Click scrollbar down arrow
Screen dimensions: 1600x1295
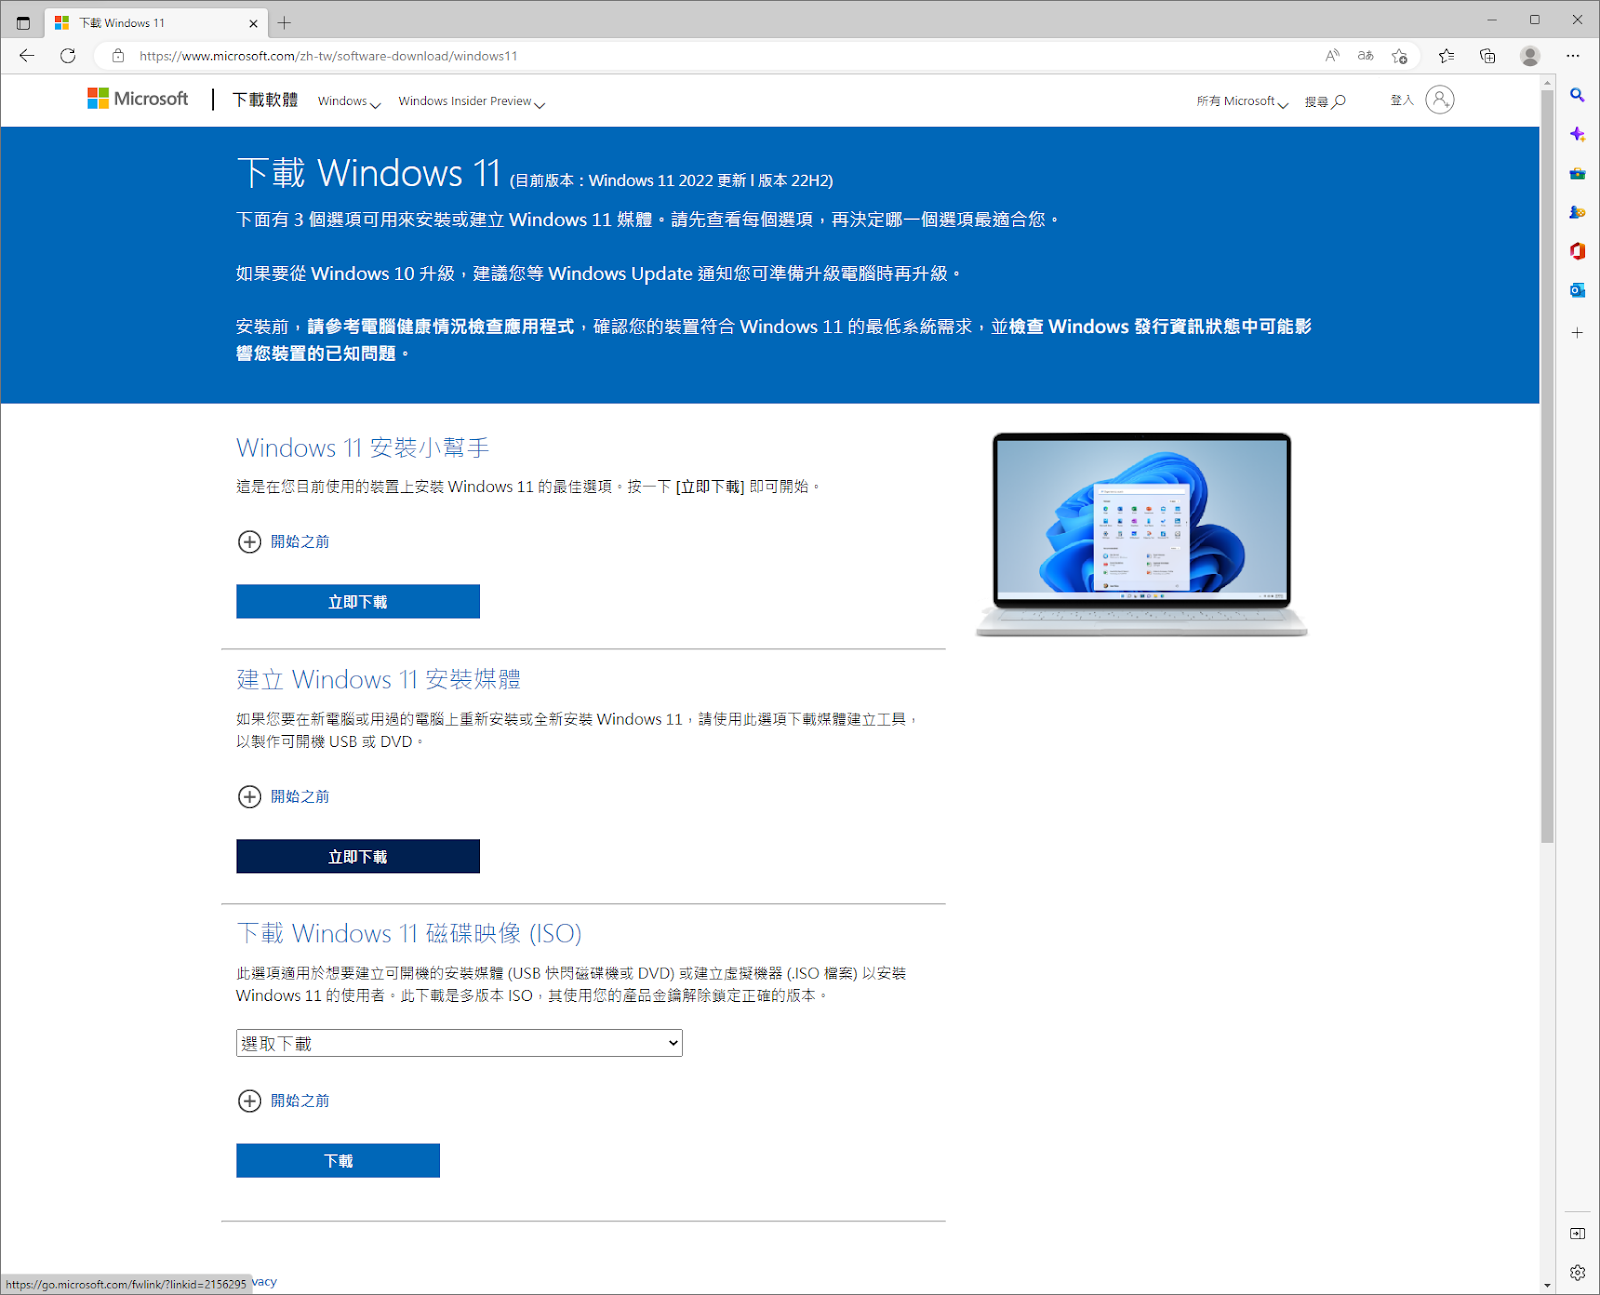pos(1547,1285)
